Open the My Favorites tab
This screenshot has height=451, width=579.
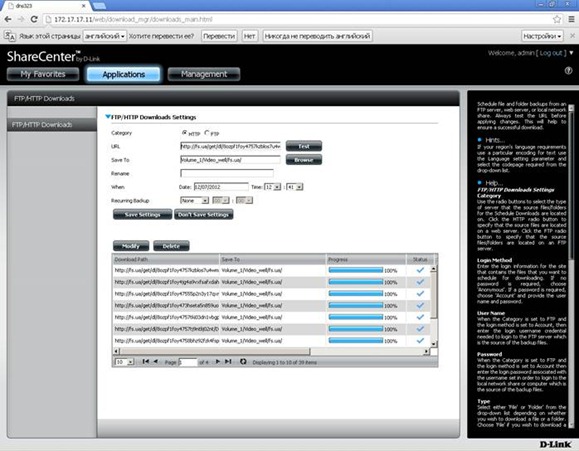pos(43,74)
